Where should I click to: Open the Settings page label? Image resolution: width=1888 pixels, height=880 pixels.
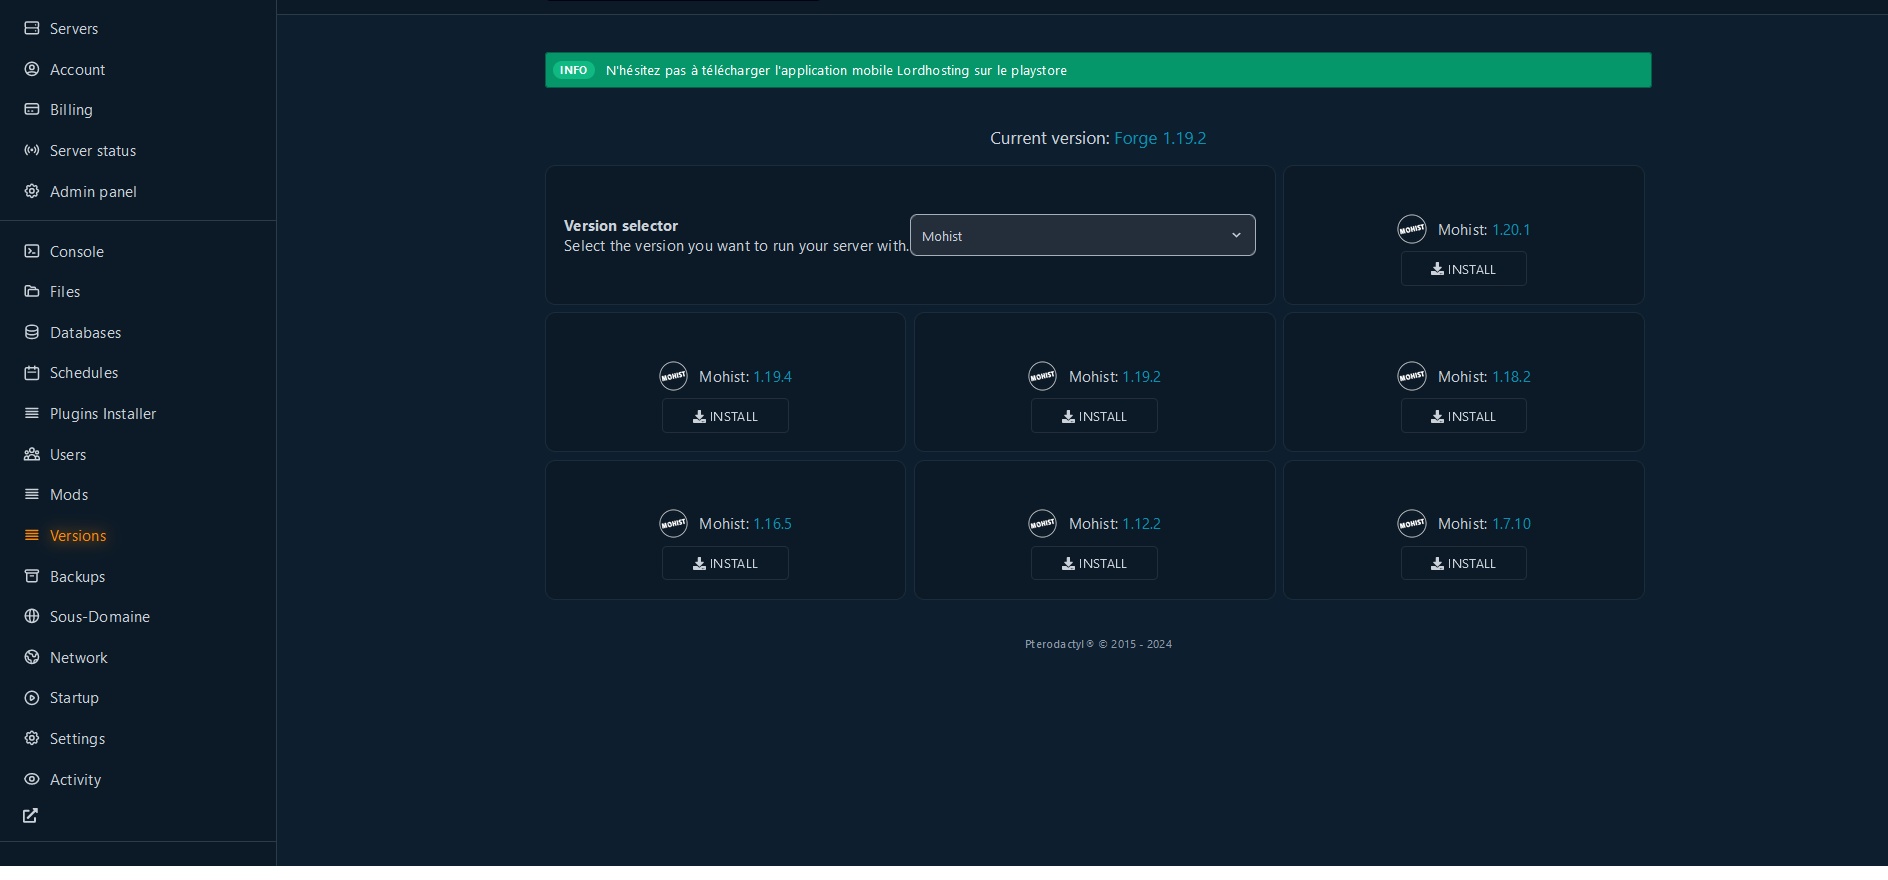coord(78,738)
